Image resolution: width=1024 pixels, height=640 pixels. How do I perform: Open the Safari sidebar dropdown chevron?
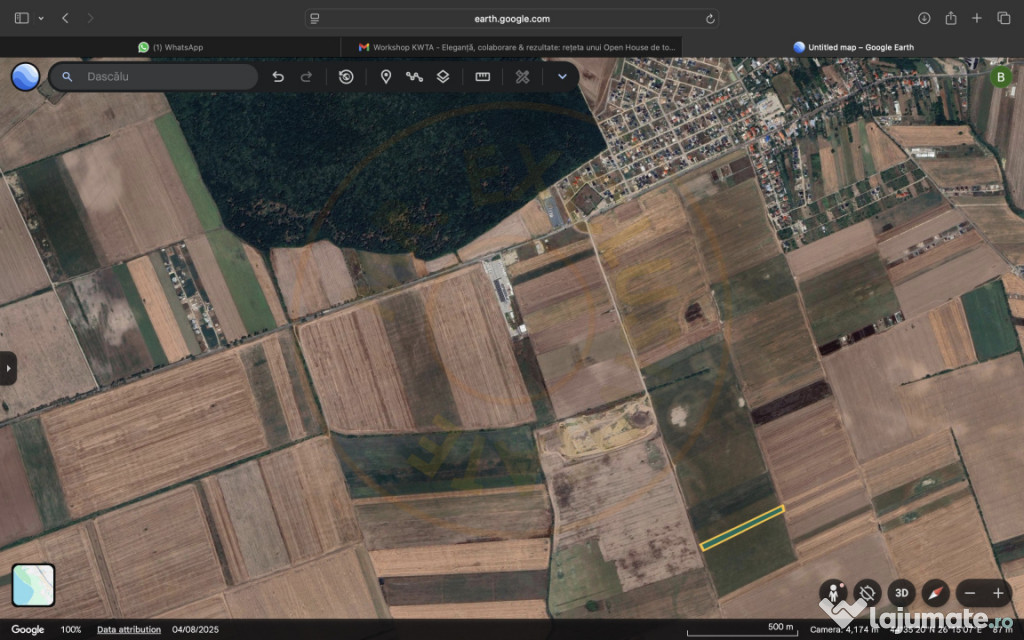(41, 18)
